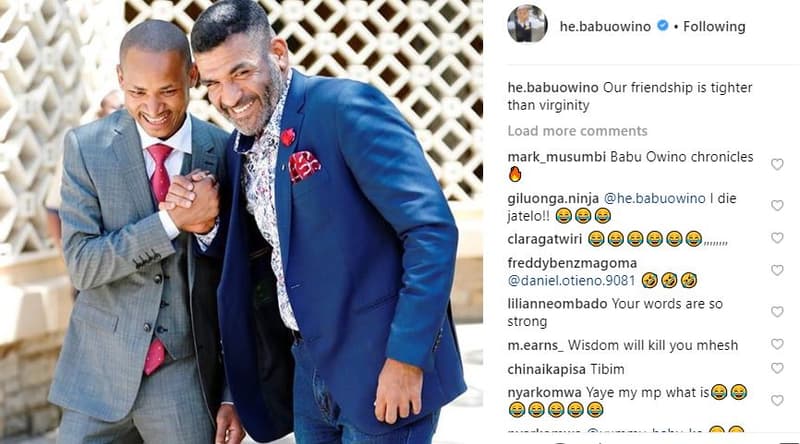Click the Following button in header

click(714, 27)
